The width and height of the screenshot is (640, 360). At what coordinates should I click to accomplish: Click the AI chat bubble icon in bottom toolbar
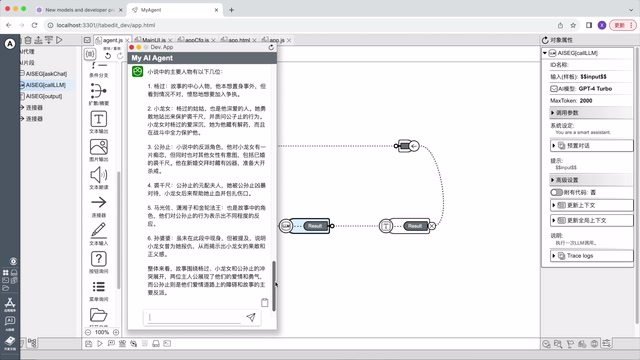coord(111,344)
